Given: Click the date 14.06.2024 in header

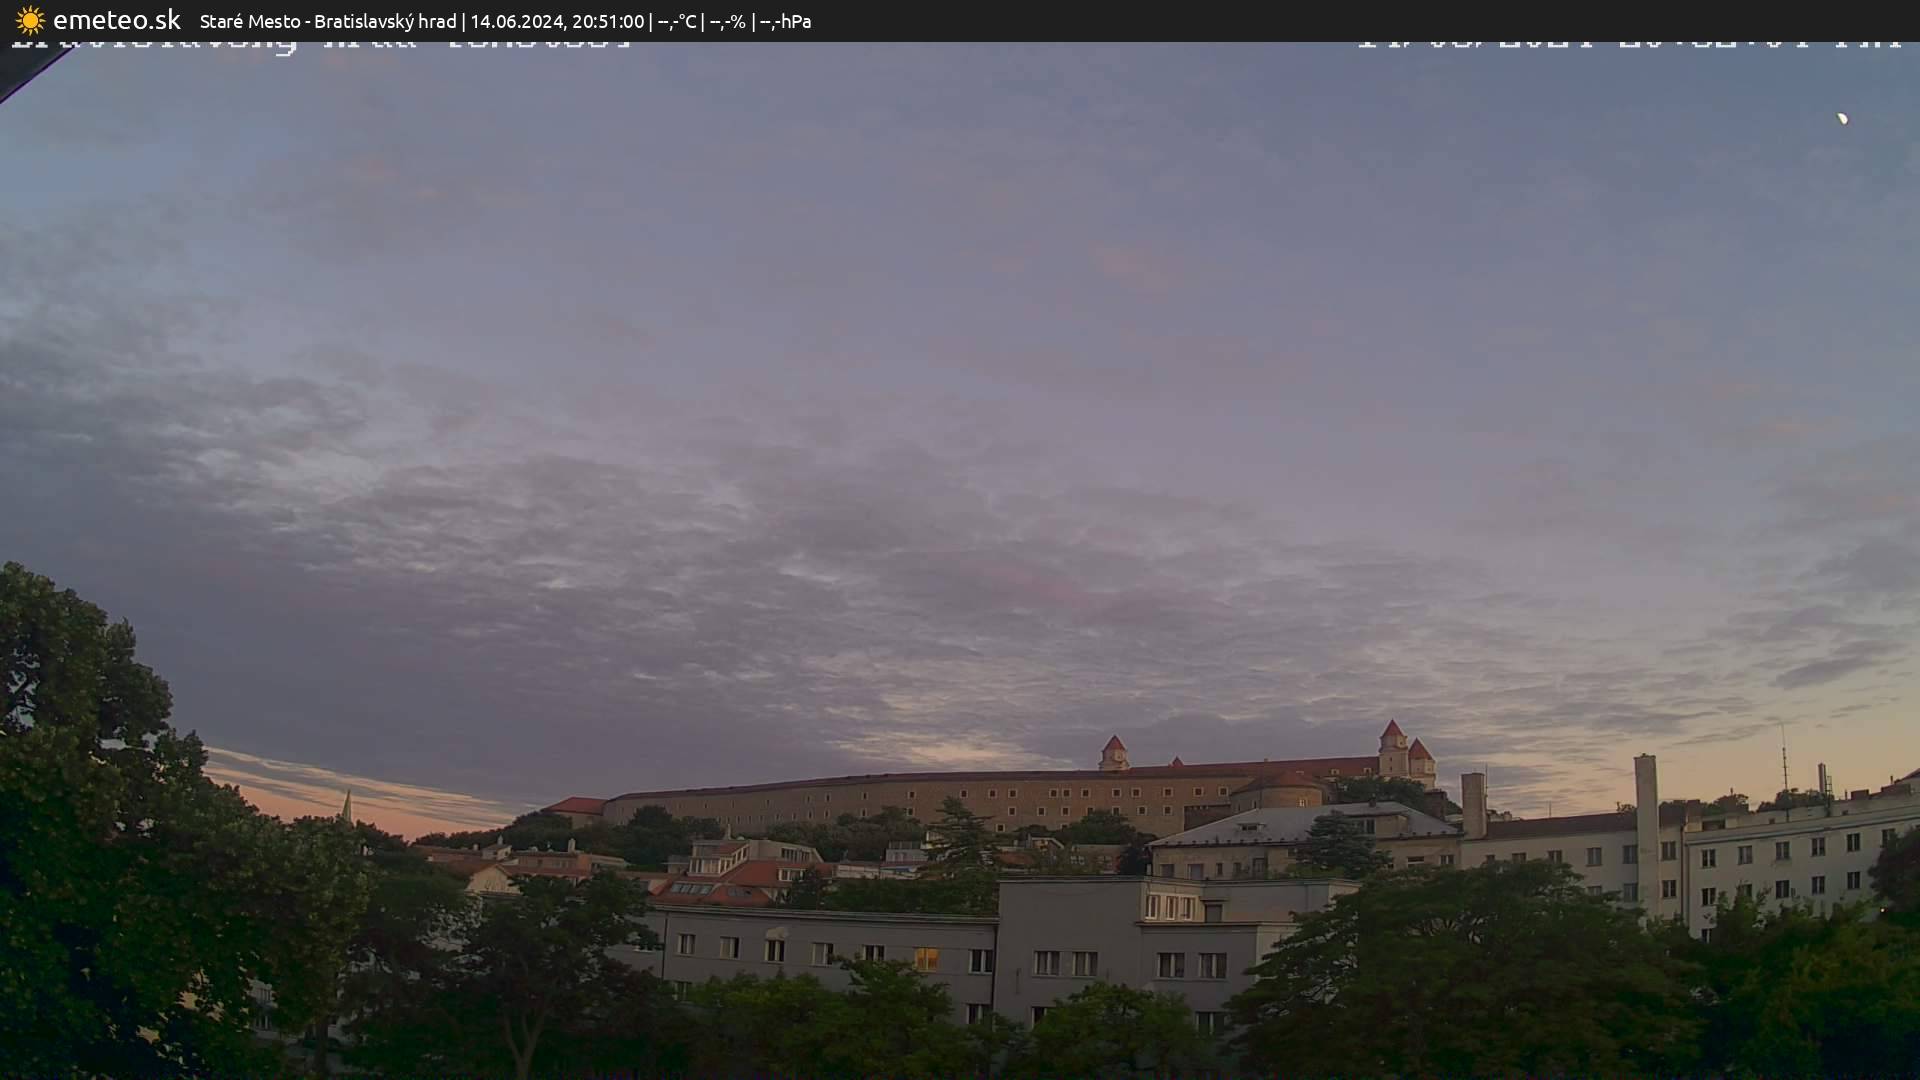Looking at the screenshot, I should pyautogui.click(x=516, y=21).
